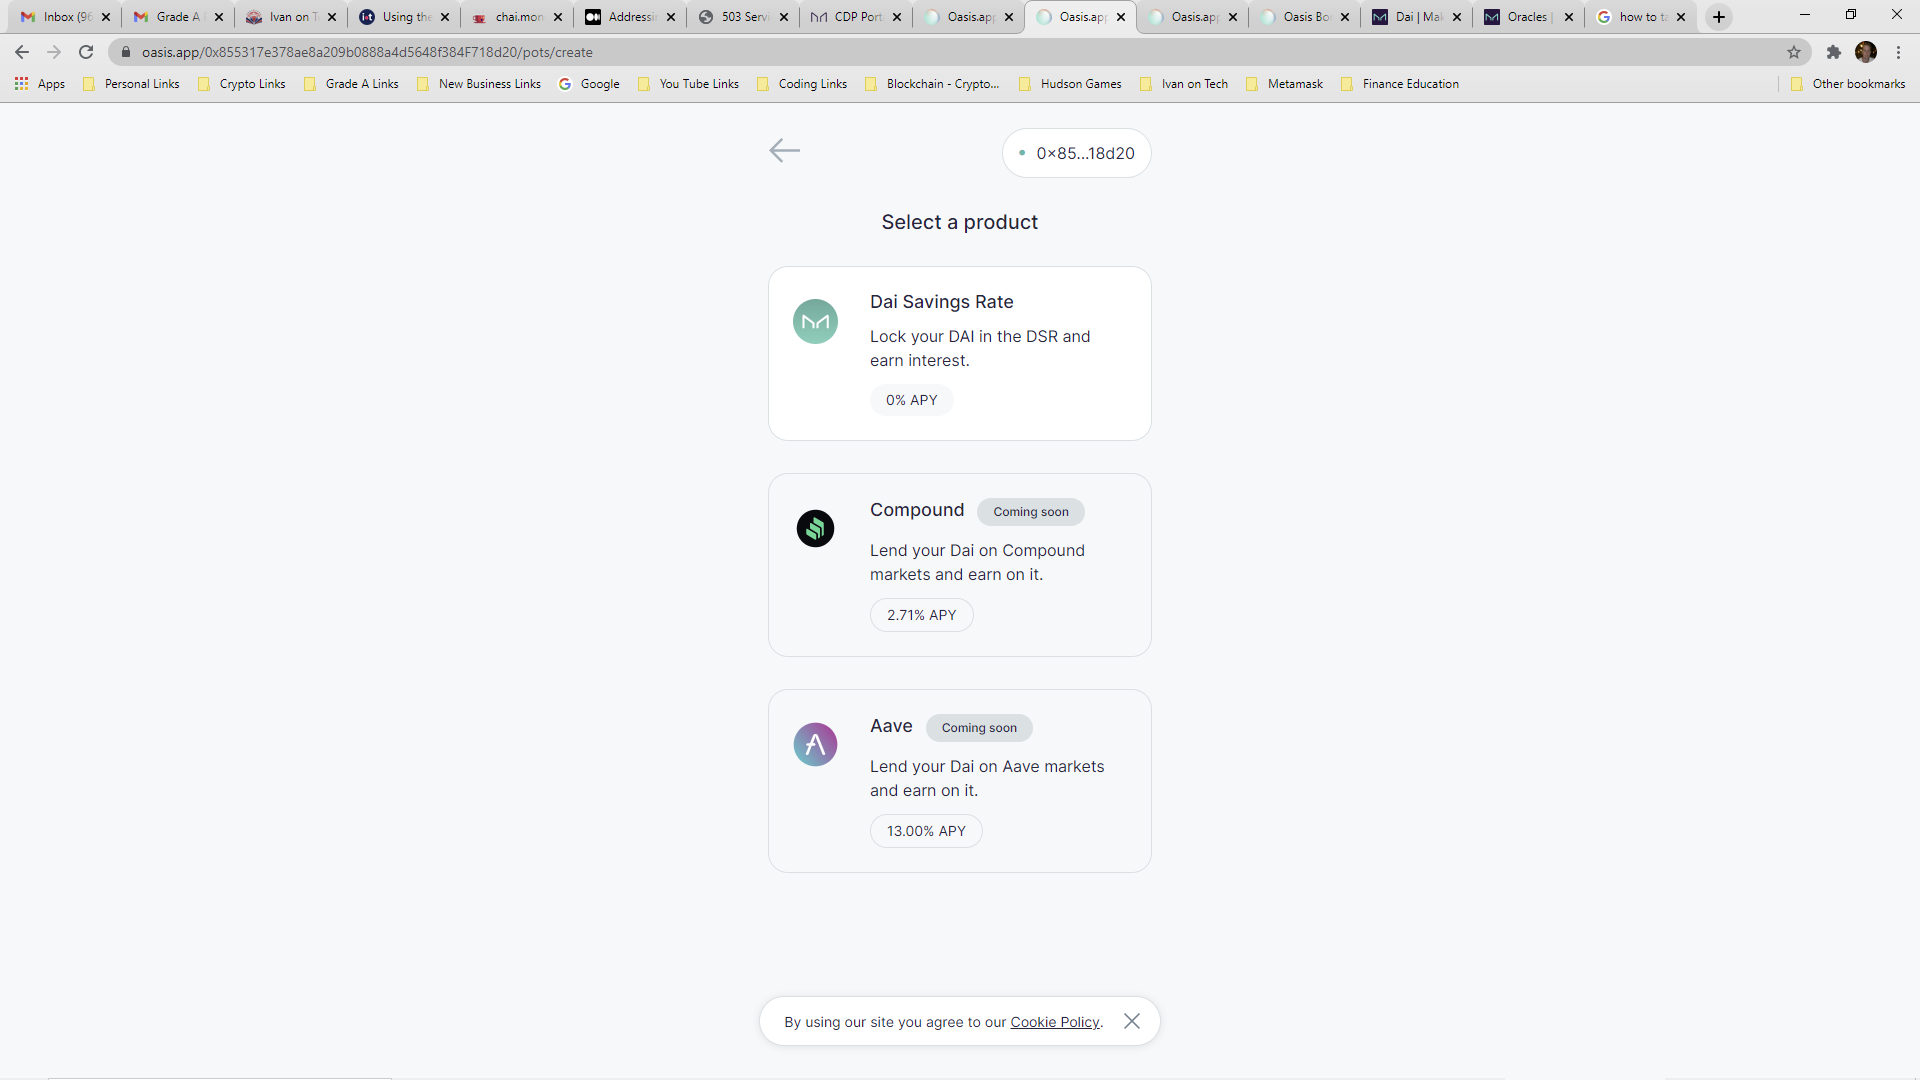
Task: Close the Addressing tab
Action: [671, 17]
